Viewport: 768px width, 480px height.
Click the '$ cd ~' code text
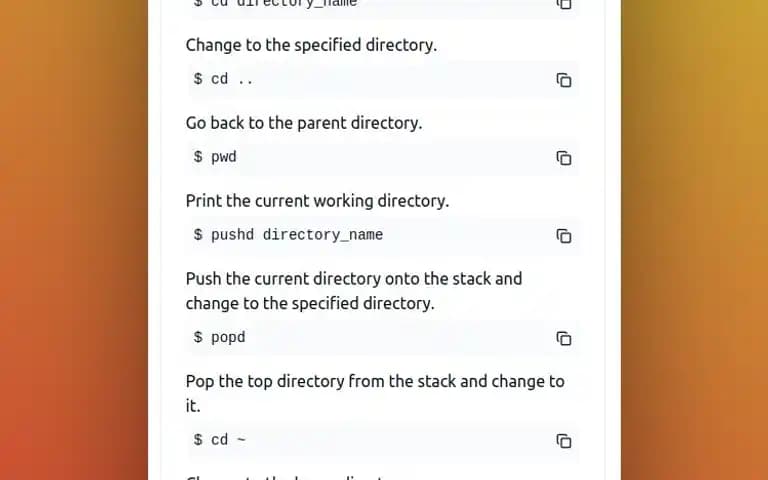tap(219, 439)
